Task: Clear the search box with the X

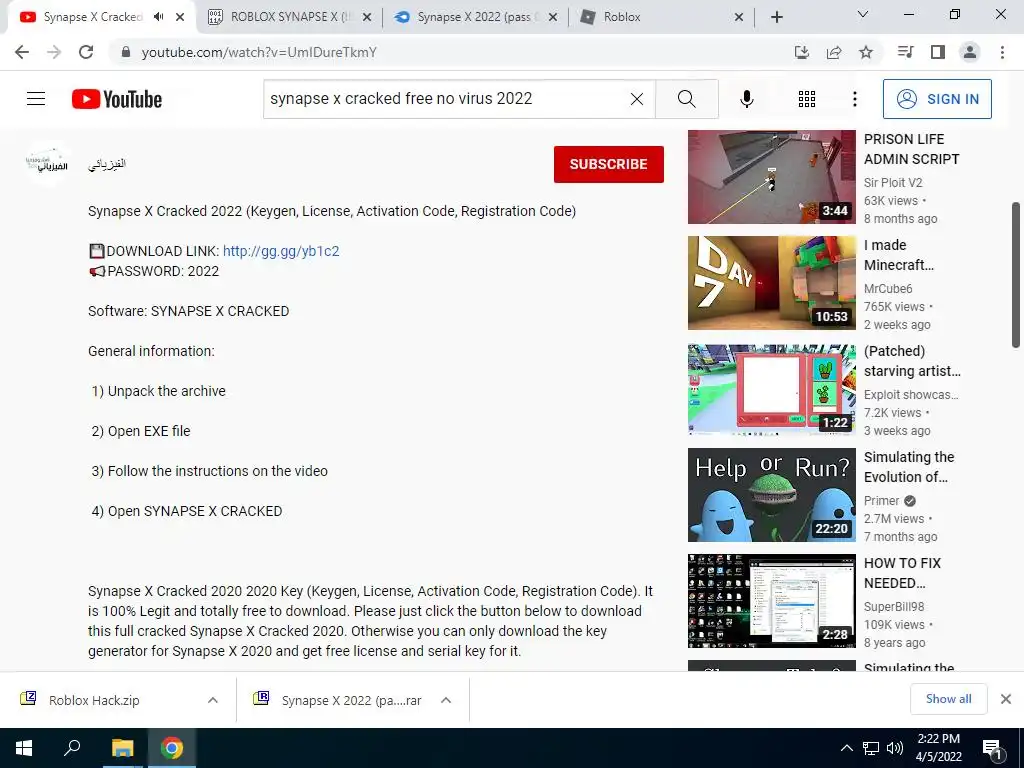Action: click(x=637, y=99)
